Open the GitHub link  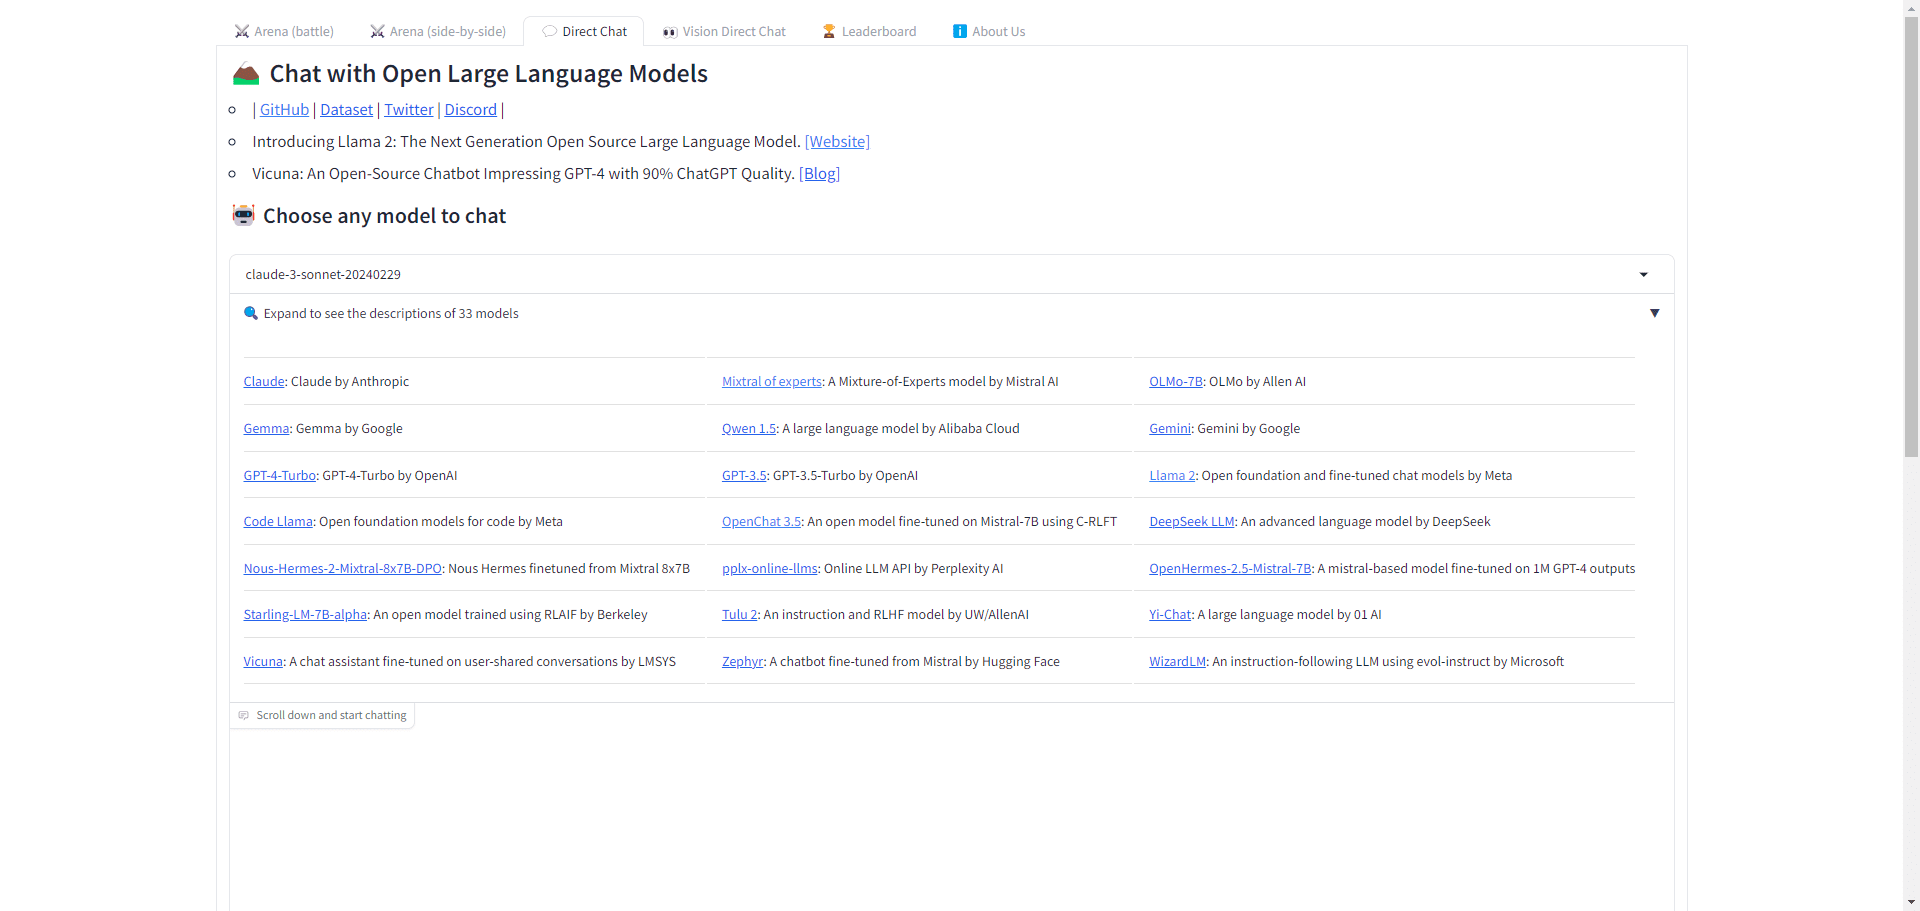click(x=284, y=110)
